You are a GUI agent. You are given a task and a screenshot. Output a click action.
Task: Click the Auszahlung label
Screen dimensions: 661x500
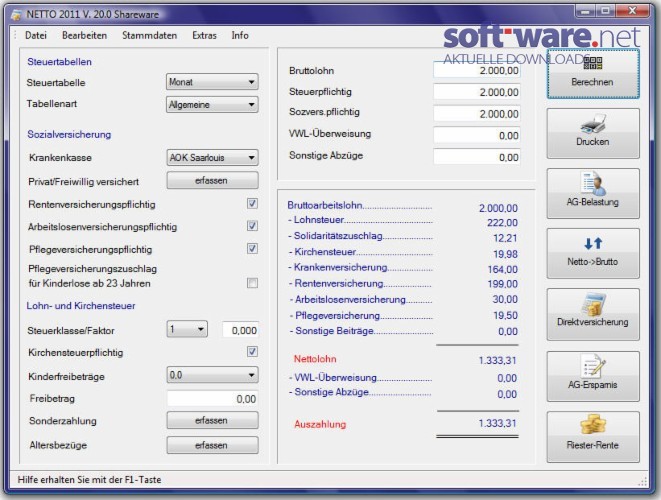(x=320, y=424)
